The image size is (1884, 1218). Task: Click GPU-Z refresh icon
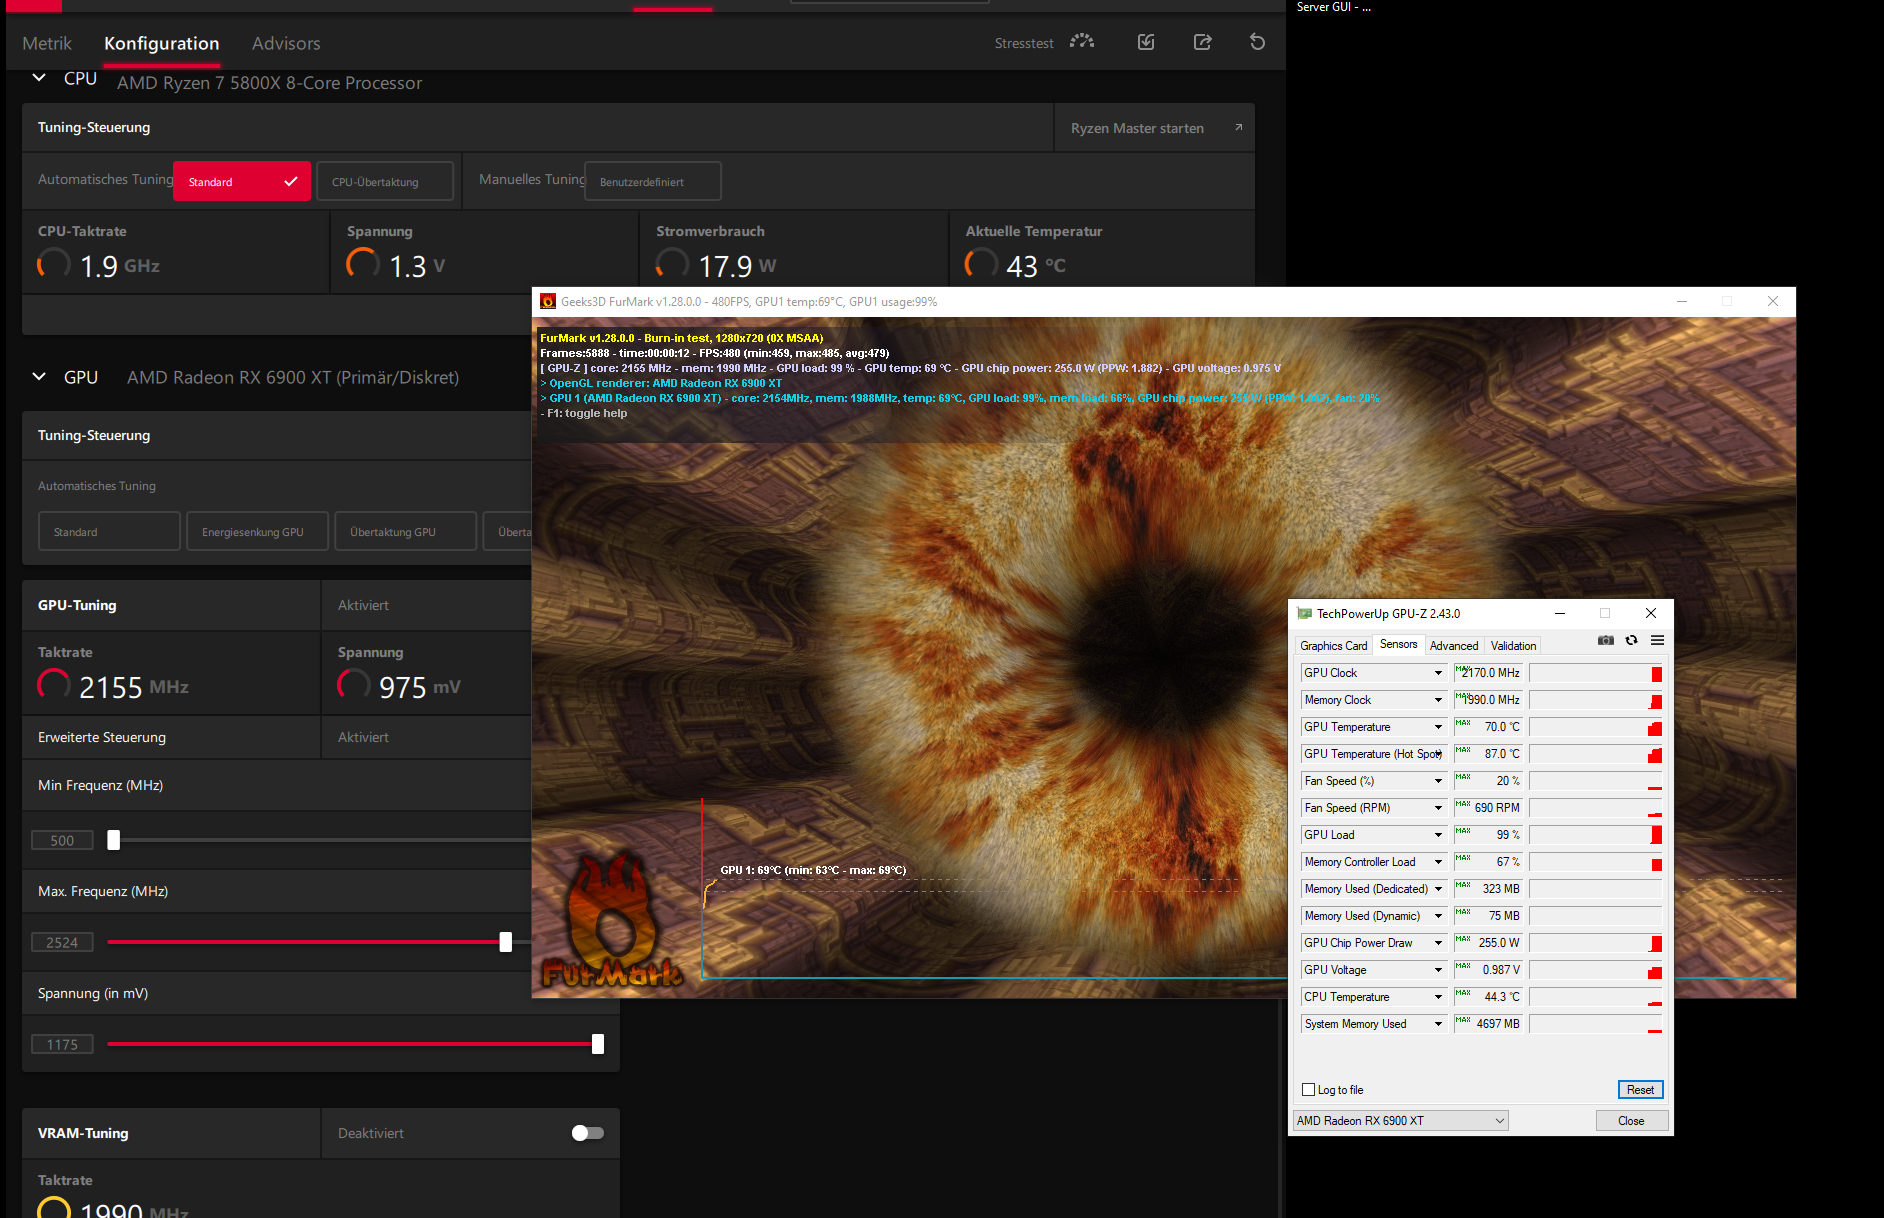pyautogui.click(x=1632, y=640)
